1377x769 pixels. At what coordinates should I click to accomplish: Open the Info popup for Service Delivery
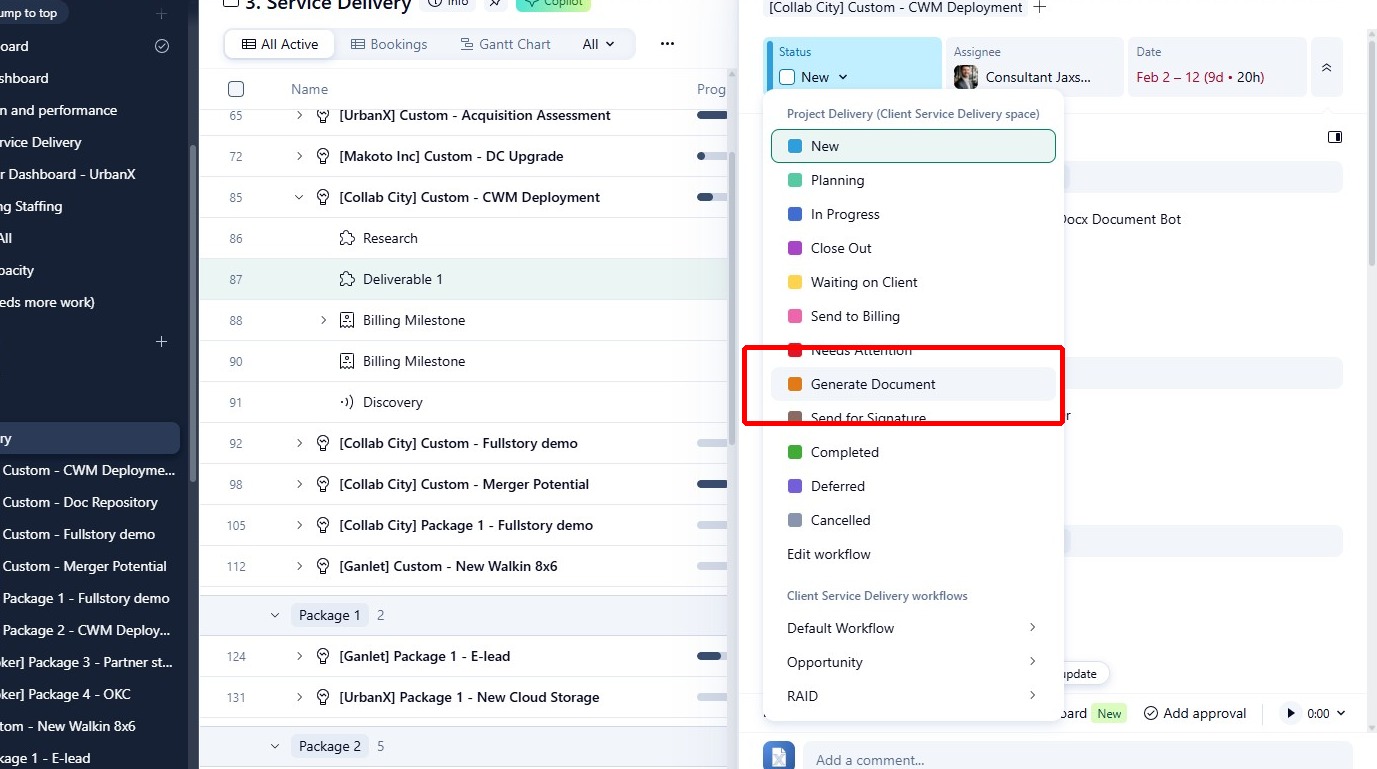tap(449, 4)
